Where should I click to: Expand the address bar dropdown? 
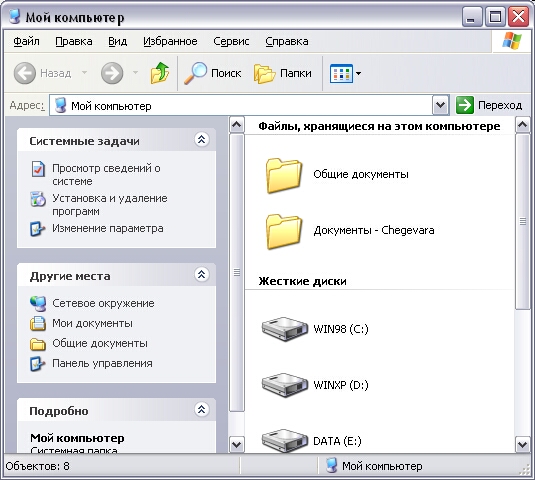440,105
